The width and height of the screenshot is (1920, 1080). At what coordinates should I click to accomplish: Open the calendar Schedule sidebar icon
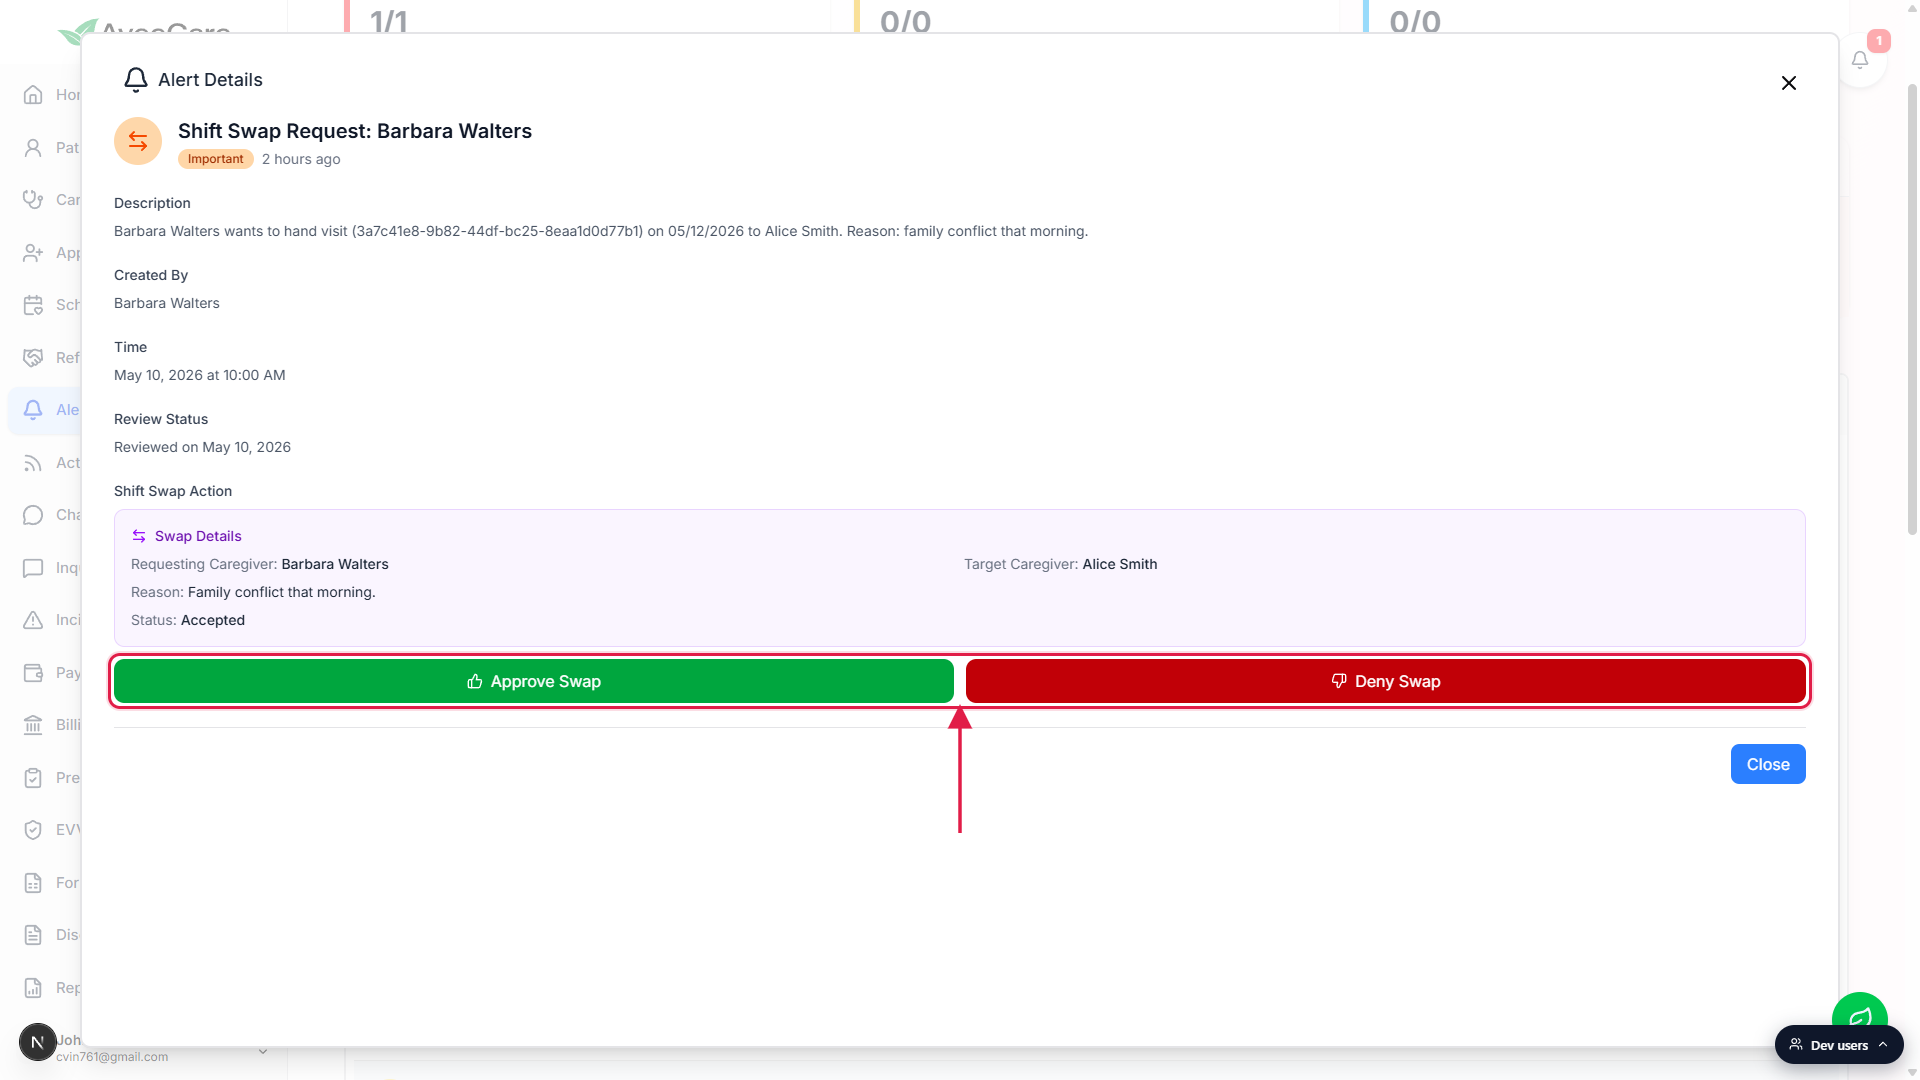tap(33, 305)
